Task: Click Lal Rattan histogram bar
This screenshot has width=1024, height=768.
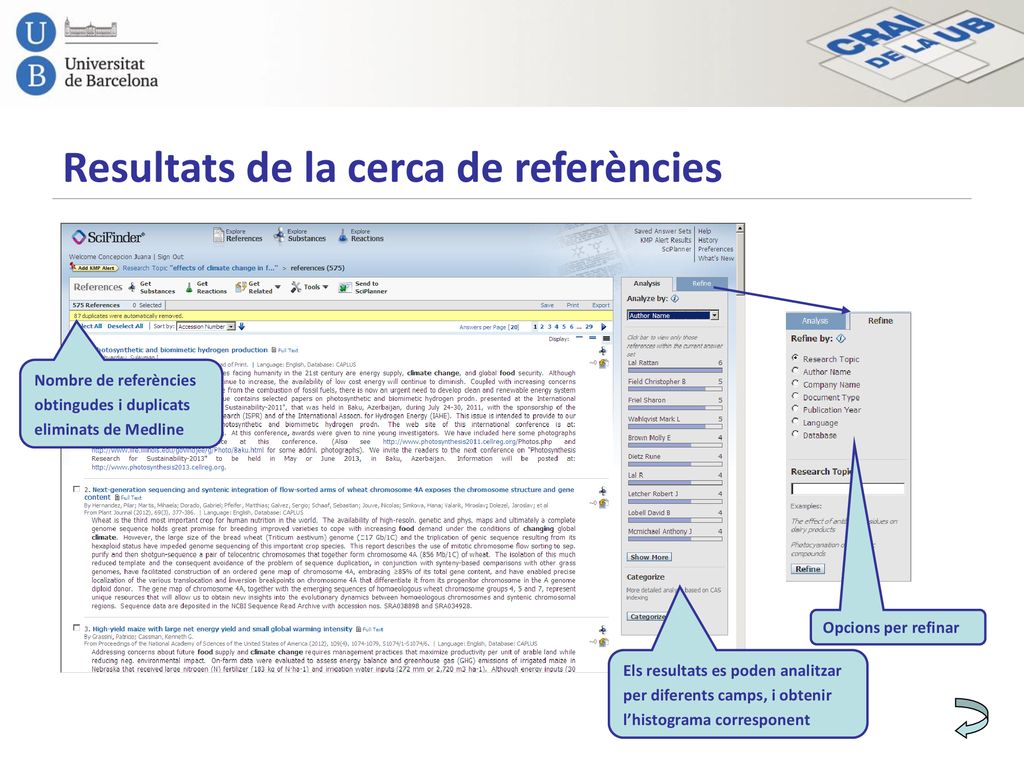Action: click(x=675, y=370)
